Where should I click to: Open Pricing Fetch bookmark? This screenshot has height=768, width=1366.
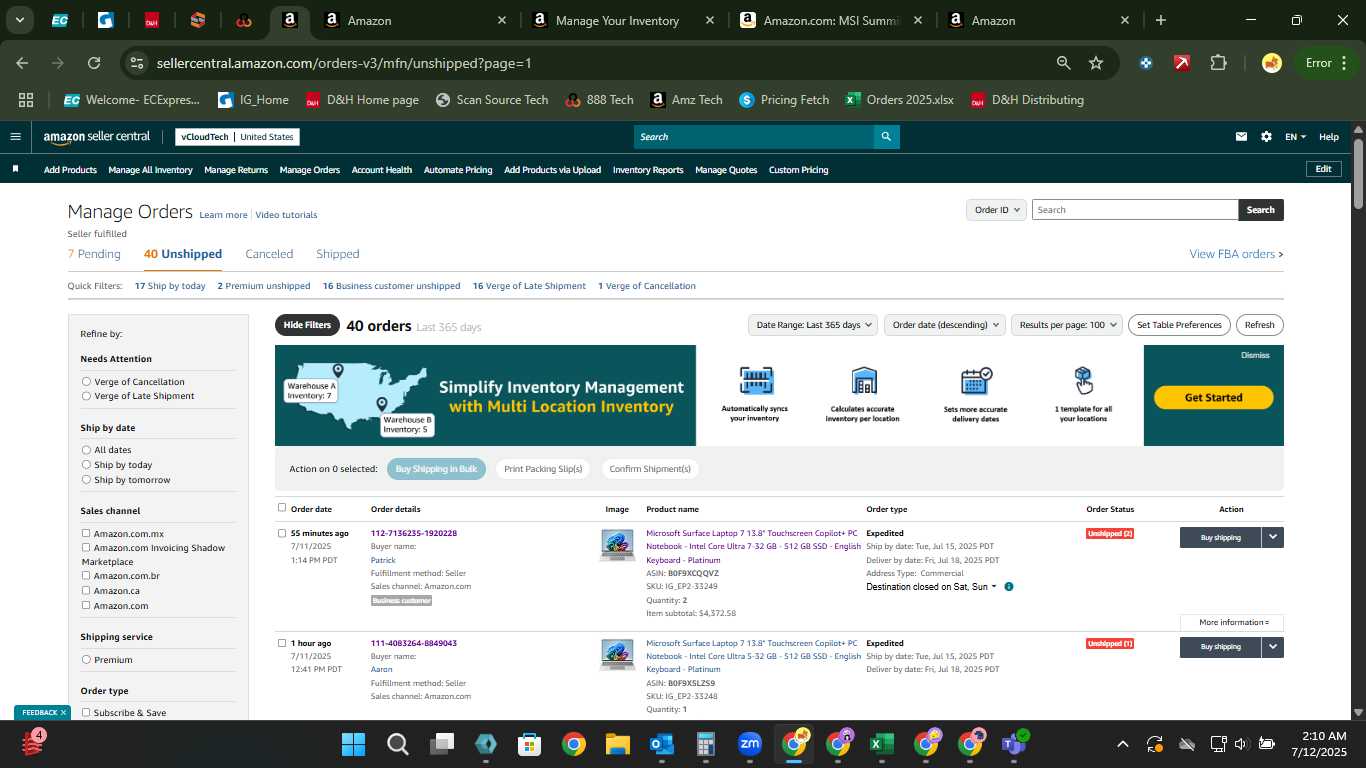[784, 100]
